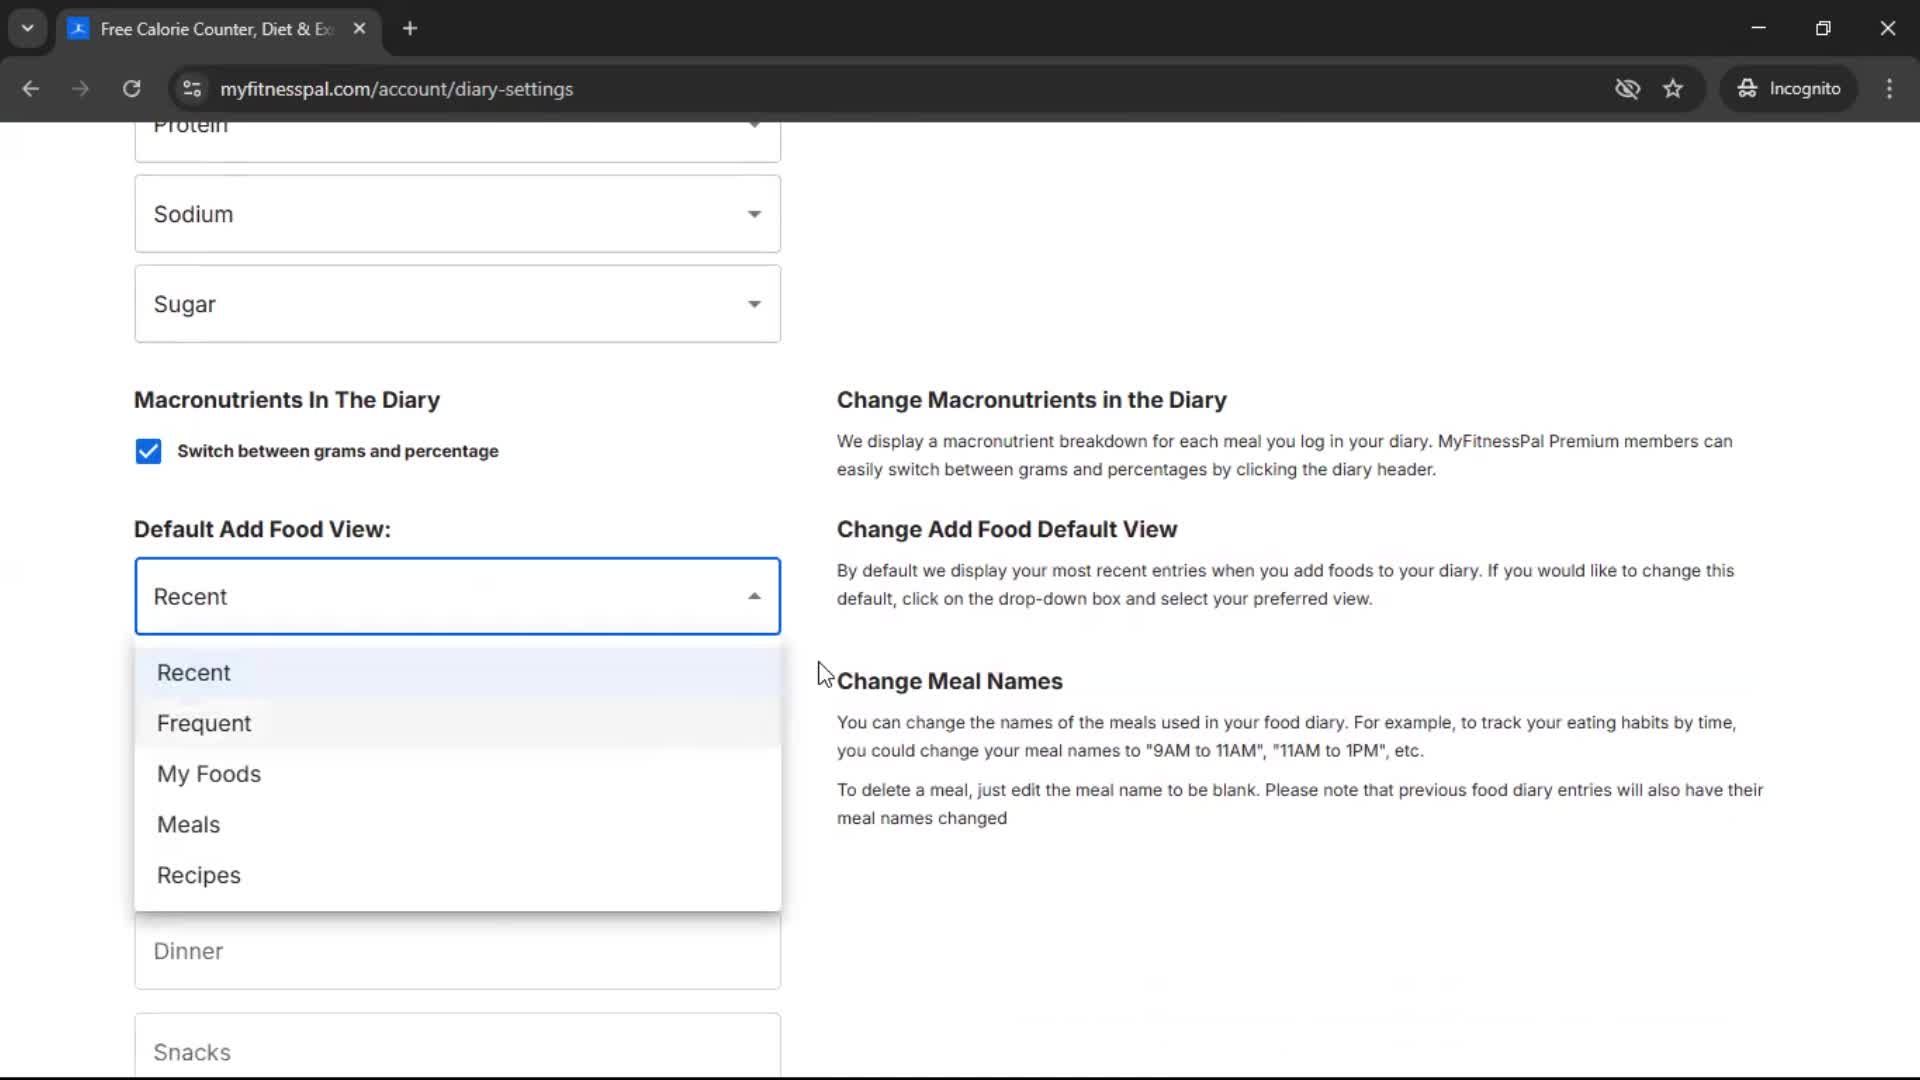Bookmark this page with the star icon
Image resolution: width=1920 pixels, height=1080 pixels.
1673,89
